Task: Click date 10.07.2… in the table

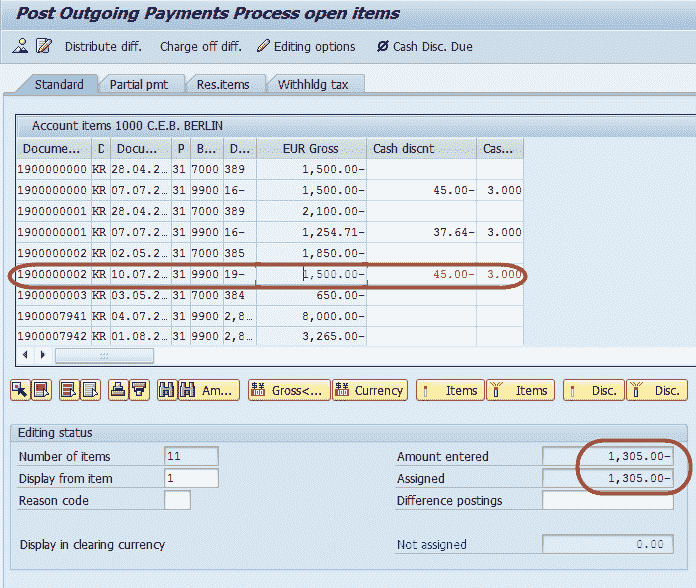Action: [x=140, y=274]
